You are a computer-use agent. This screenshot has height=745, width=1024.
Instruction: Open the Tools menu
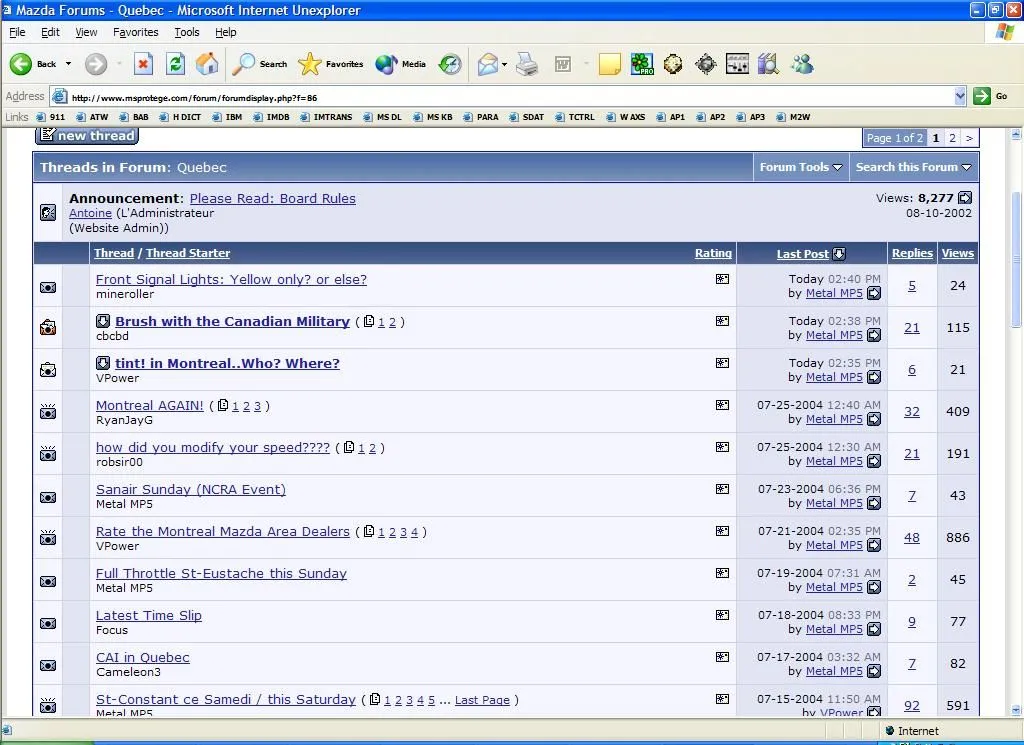pyautogui.click(x=187, y=32)
